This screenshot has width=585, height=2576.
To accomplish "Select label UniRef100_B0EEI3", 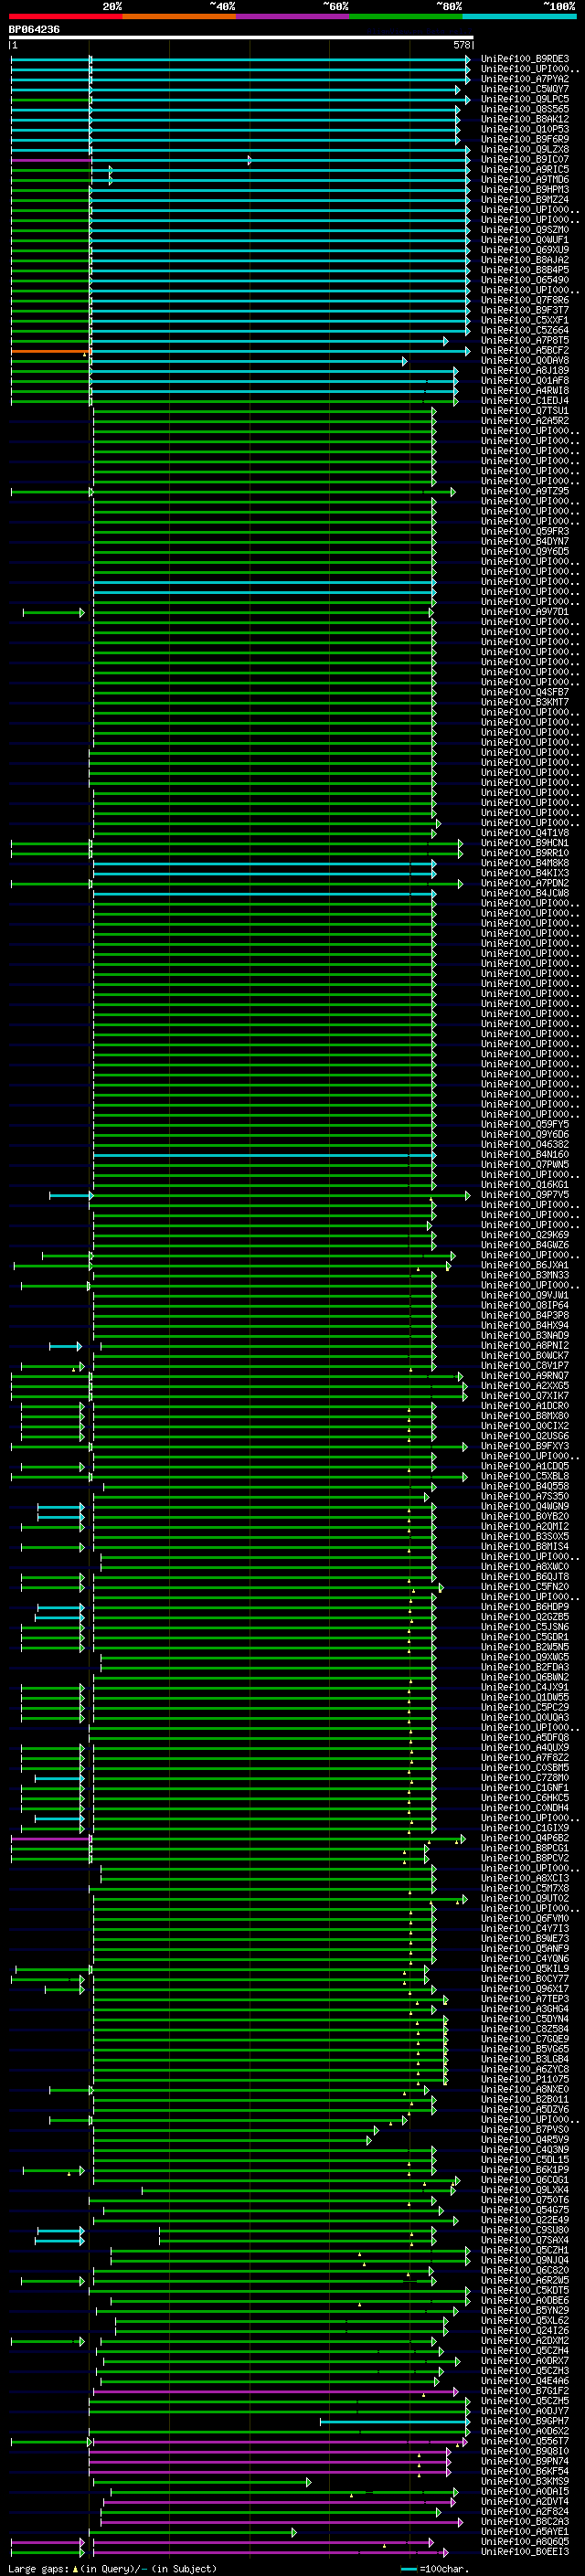I will coord(525,2552).
